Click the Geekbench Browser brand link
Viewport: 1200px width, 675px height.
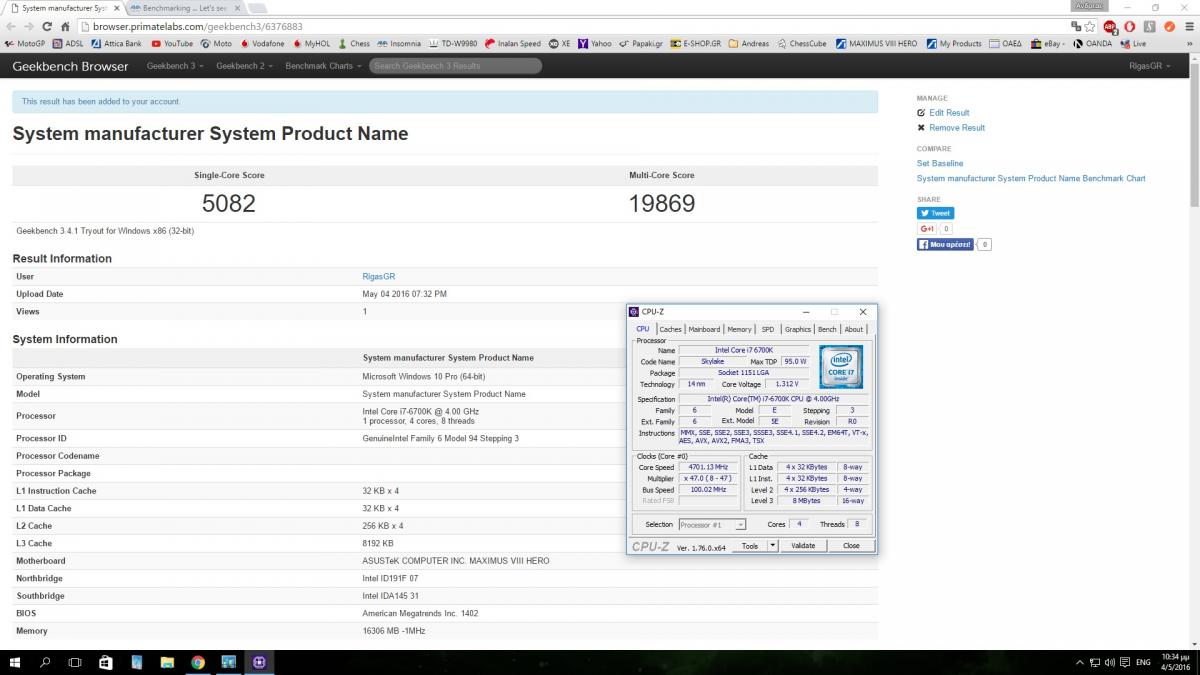70,66
